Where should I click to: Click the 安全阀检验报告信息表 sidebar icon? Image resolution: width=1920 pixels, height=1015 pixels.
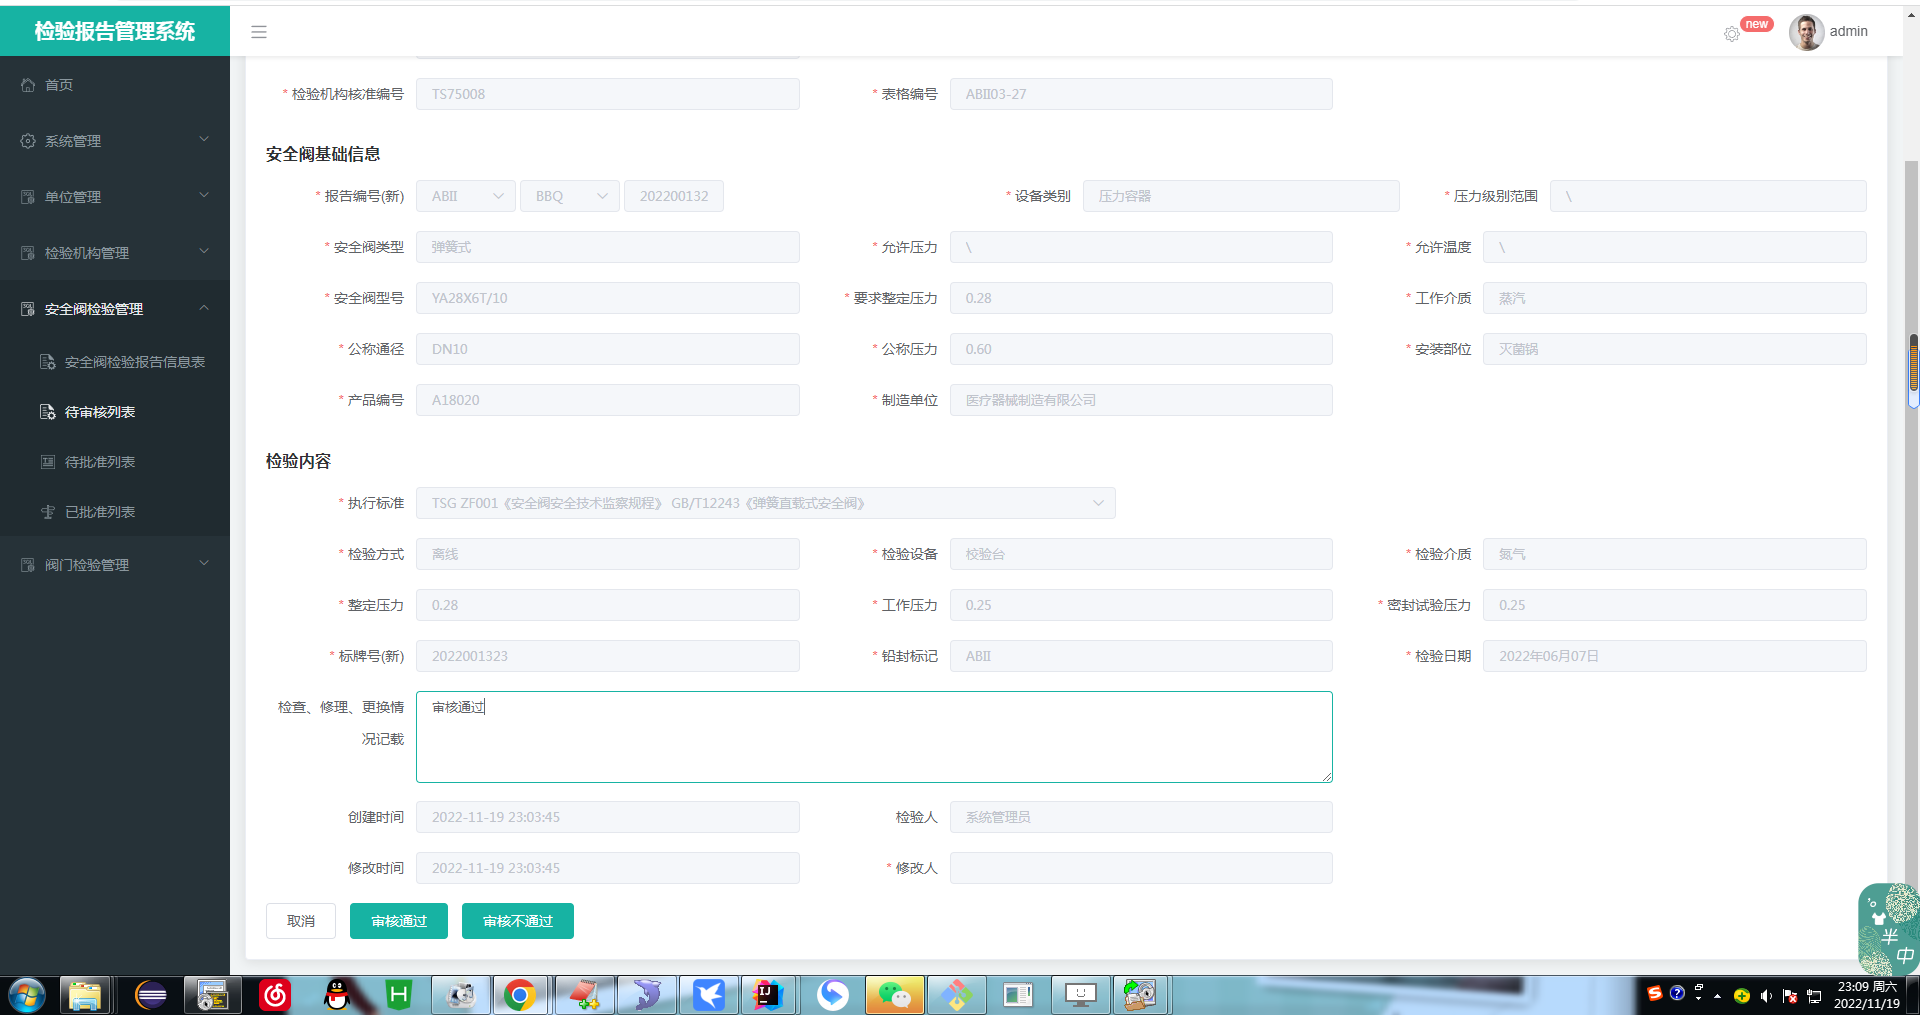47,362
